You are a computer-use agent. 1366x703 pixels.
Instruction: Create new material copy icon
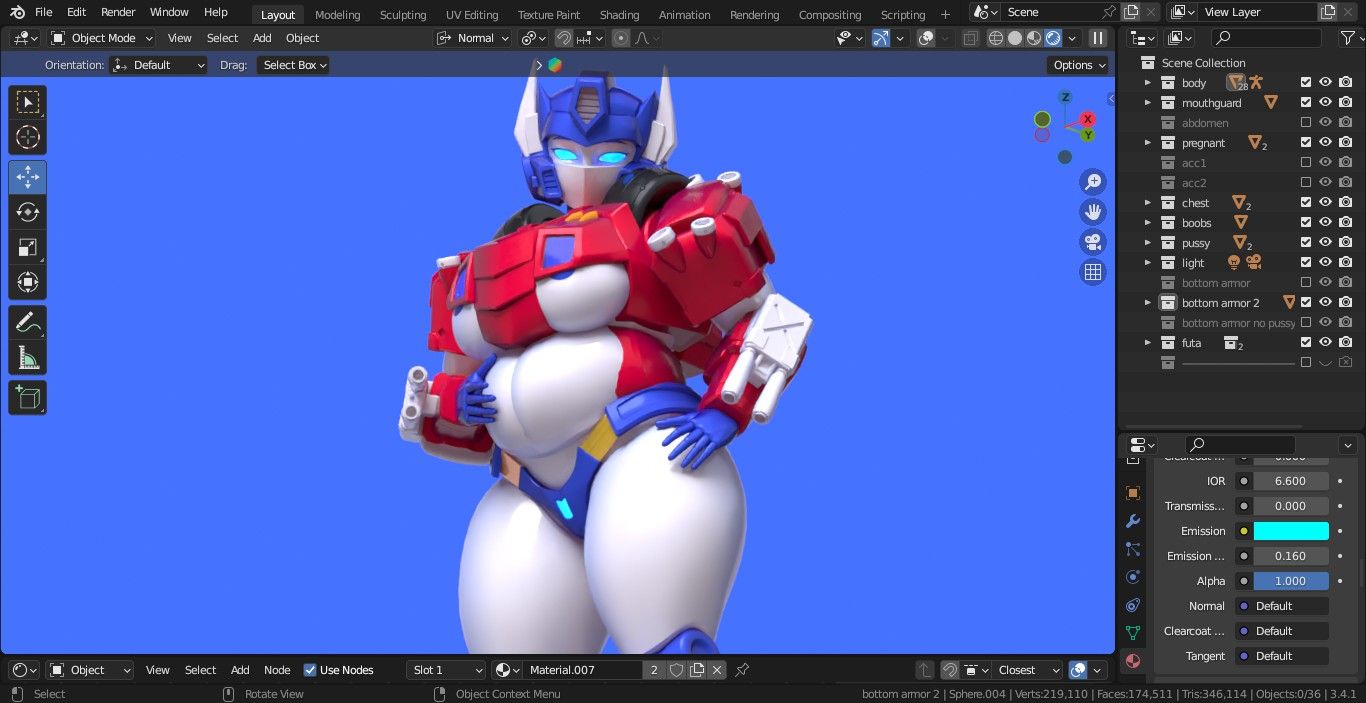point(697,670)
